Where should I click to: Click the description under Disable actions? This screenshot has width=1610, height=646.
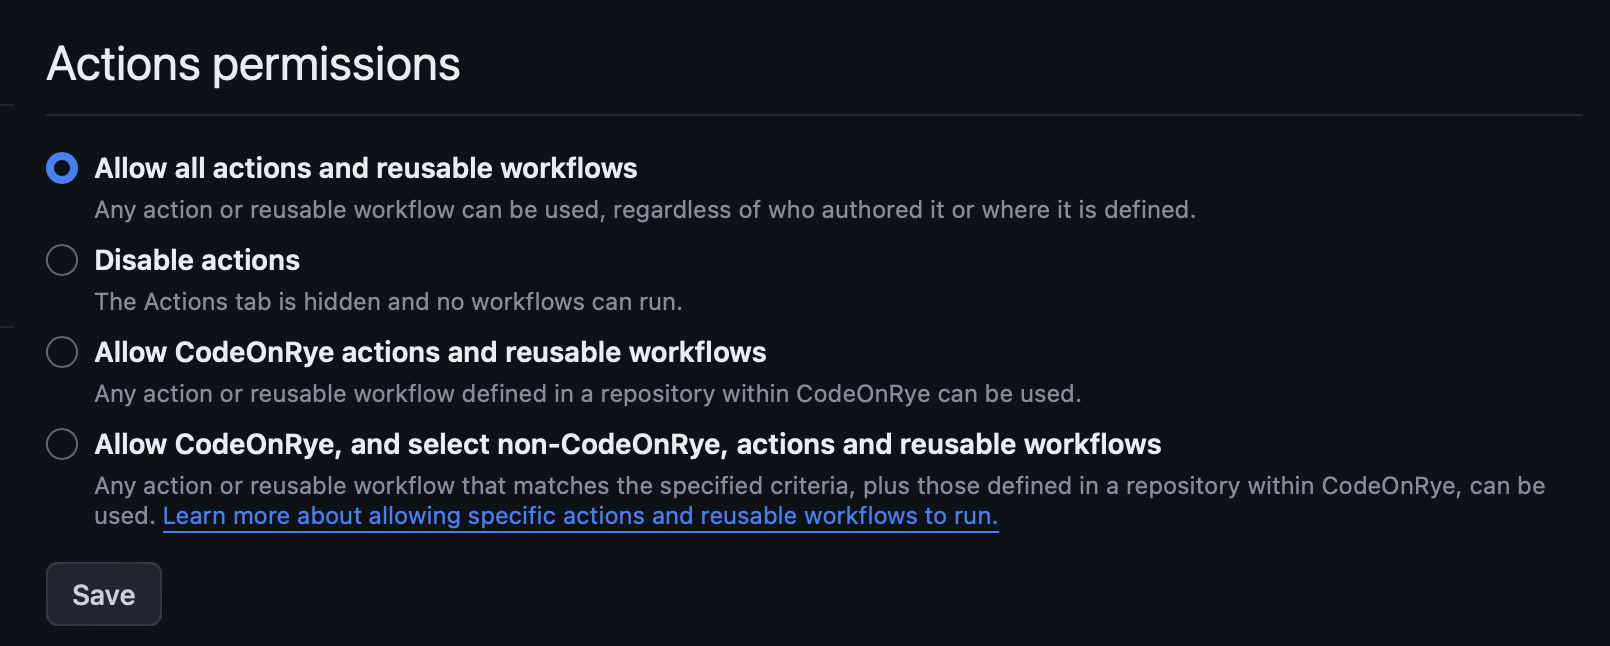389,301
